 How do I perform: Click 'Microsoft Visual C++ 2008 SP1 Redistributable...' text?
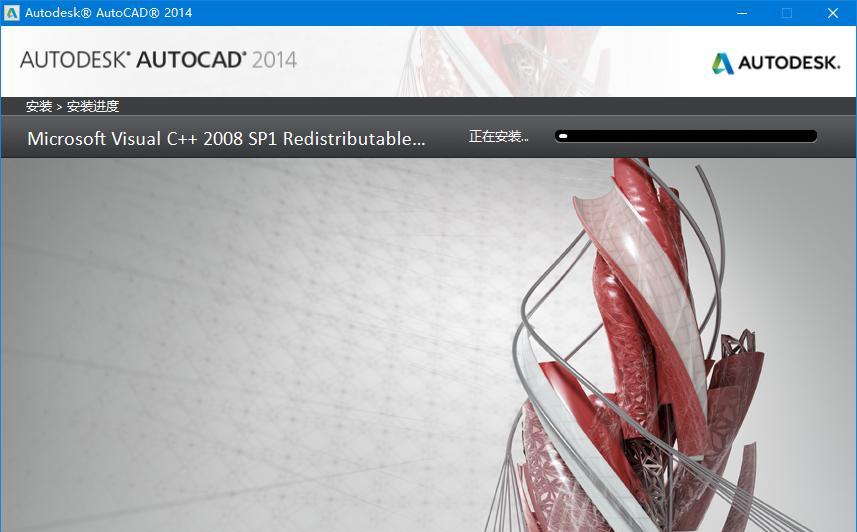(226, 139)
